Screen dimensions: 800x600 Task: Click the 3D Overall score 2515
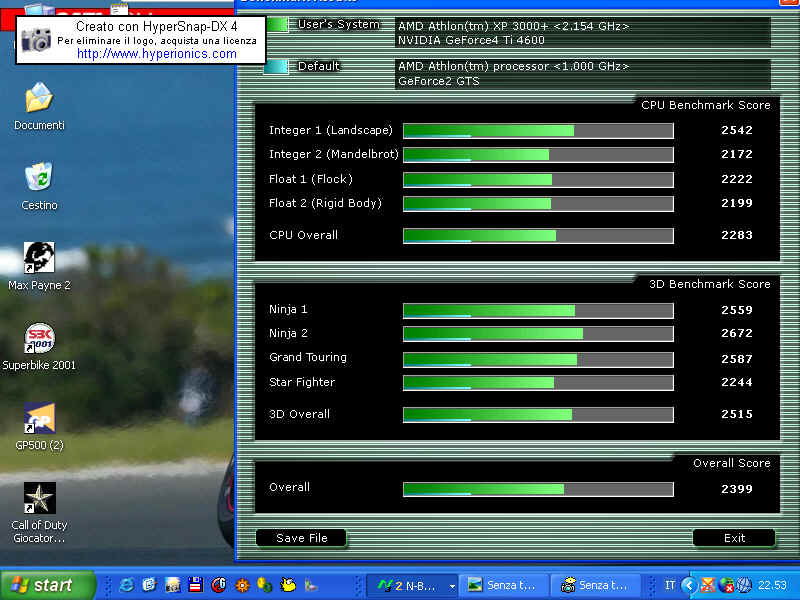point(737,414)
